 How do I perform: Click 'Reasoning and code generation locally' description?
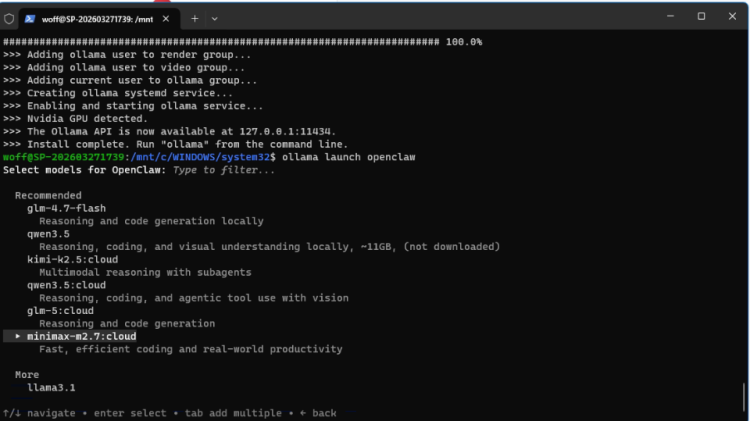[151, 221]
